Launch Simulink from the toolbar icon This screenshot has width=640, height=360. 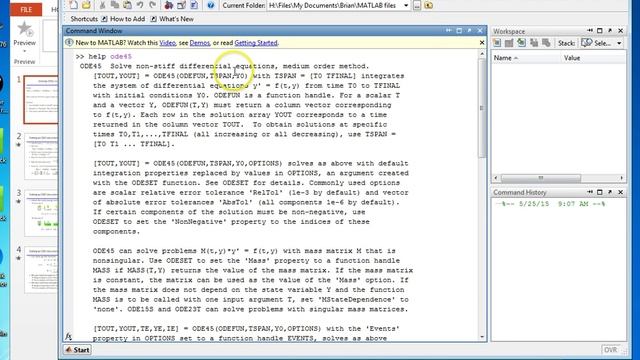[x=169, y=5]
